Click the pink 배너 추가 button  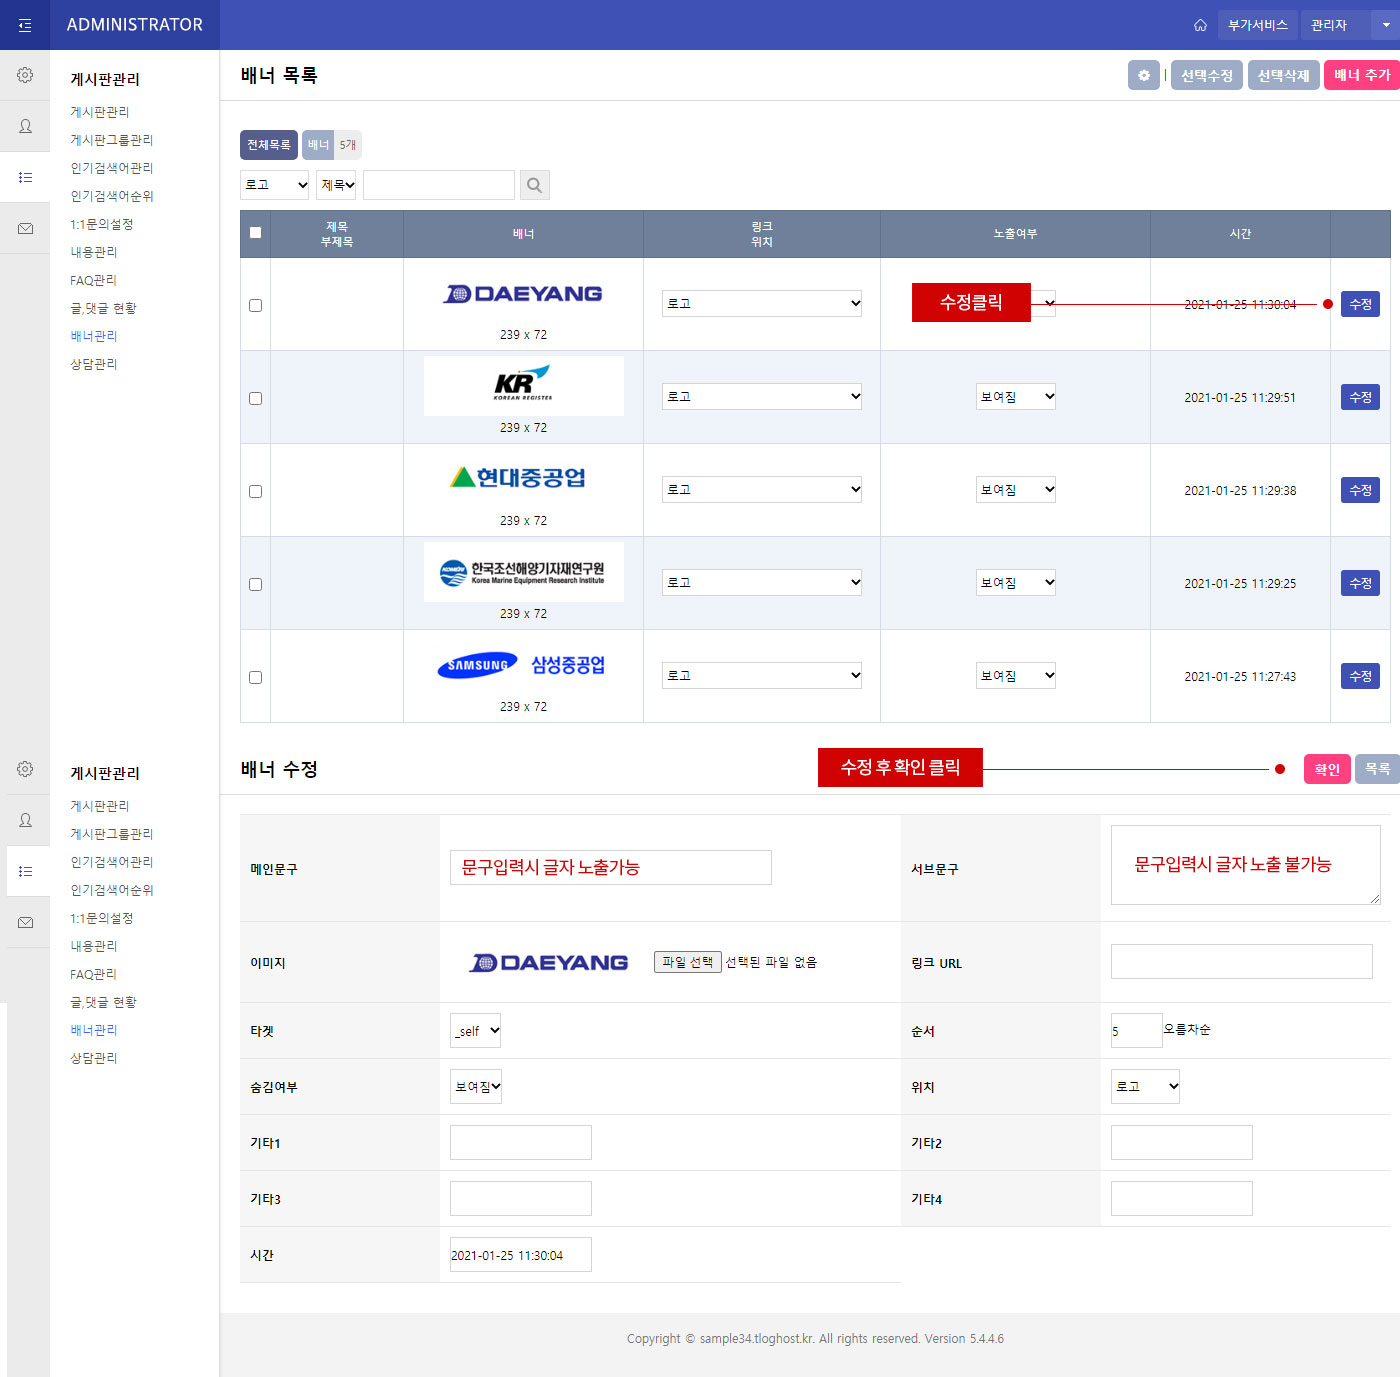coord(1361,75)
